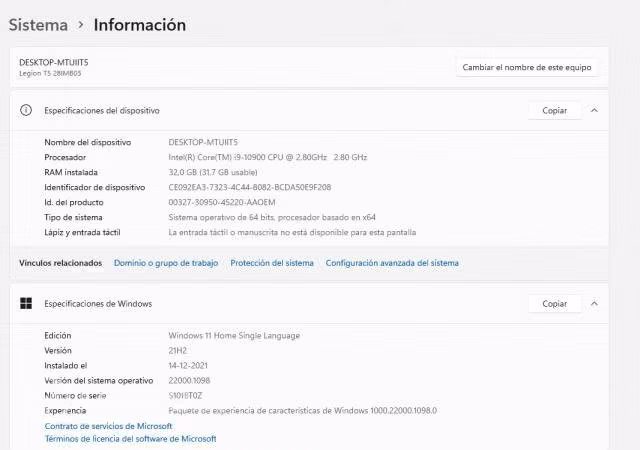Screen dimensions: 640x450
Task: Click the Experiencia label
Action: pos(65,410)
